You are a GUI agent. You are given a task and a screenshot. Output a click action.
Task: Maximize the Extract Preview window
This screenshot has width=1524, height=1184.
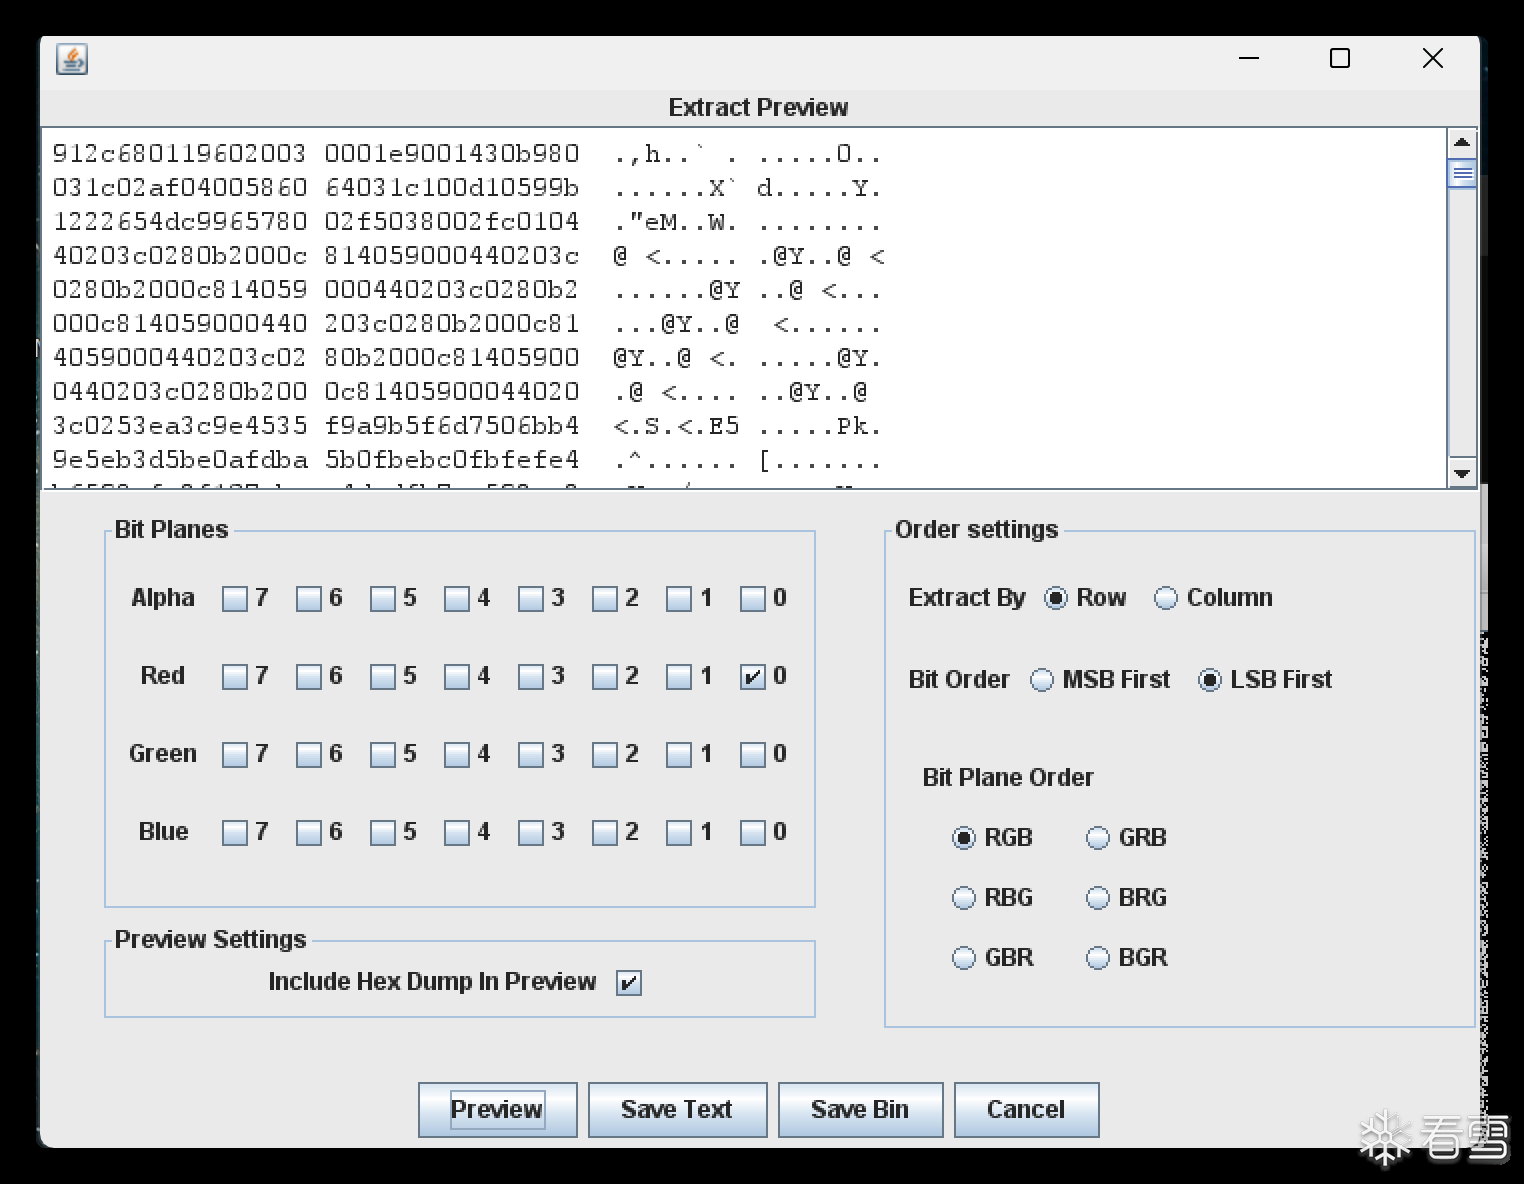(1340, 59)
